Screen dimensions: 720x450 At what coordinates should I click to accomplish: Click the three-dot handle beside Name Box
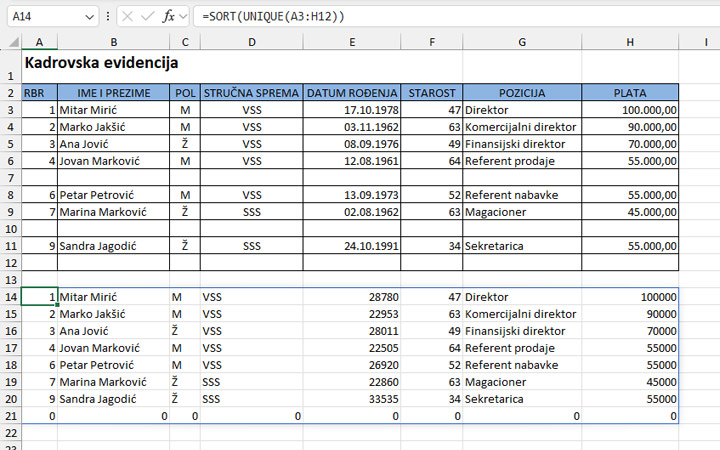coord(108,16)
